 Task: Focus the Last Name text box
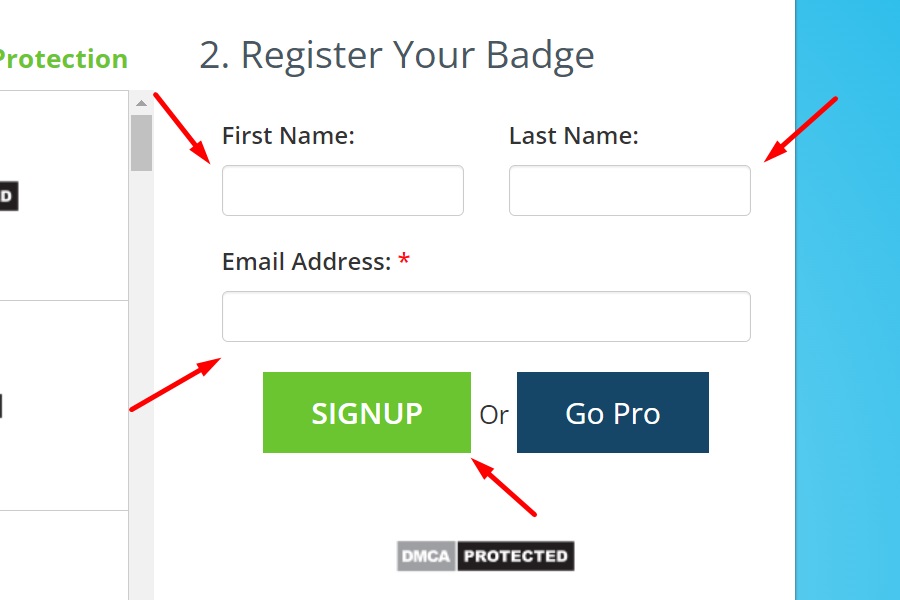pos(630,191)
